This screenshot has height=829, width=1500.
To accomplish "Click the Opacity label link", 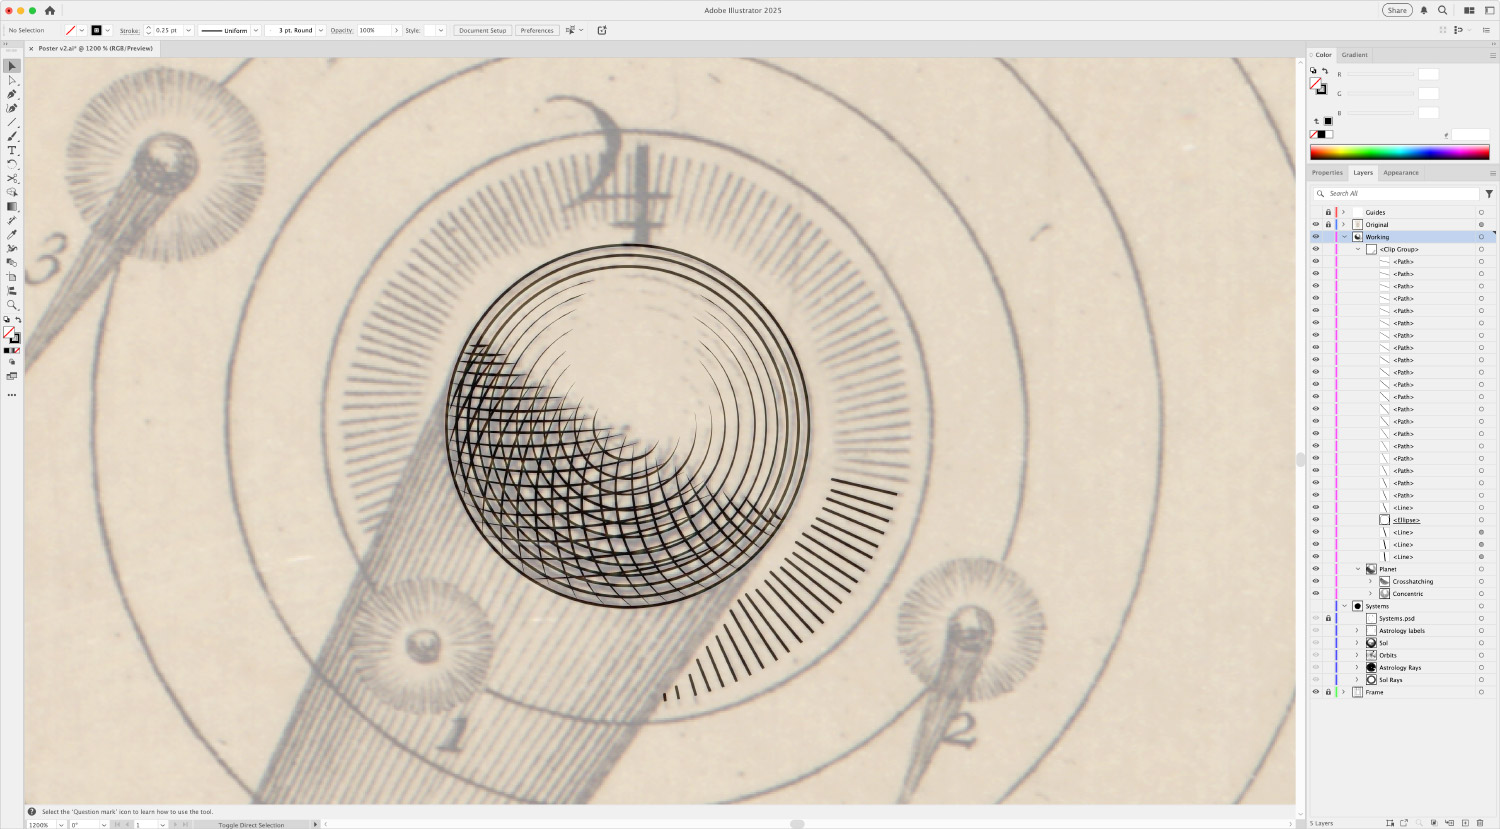I will (x=342, y=30).
